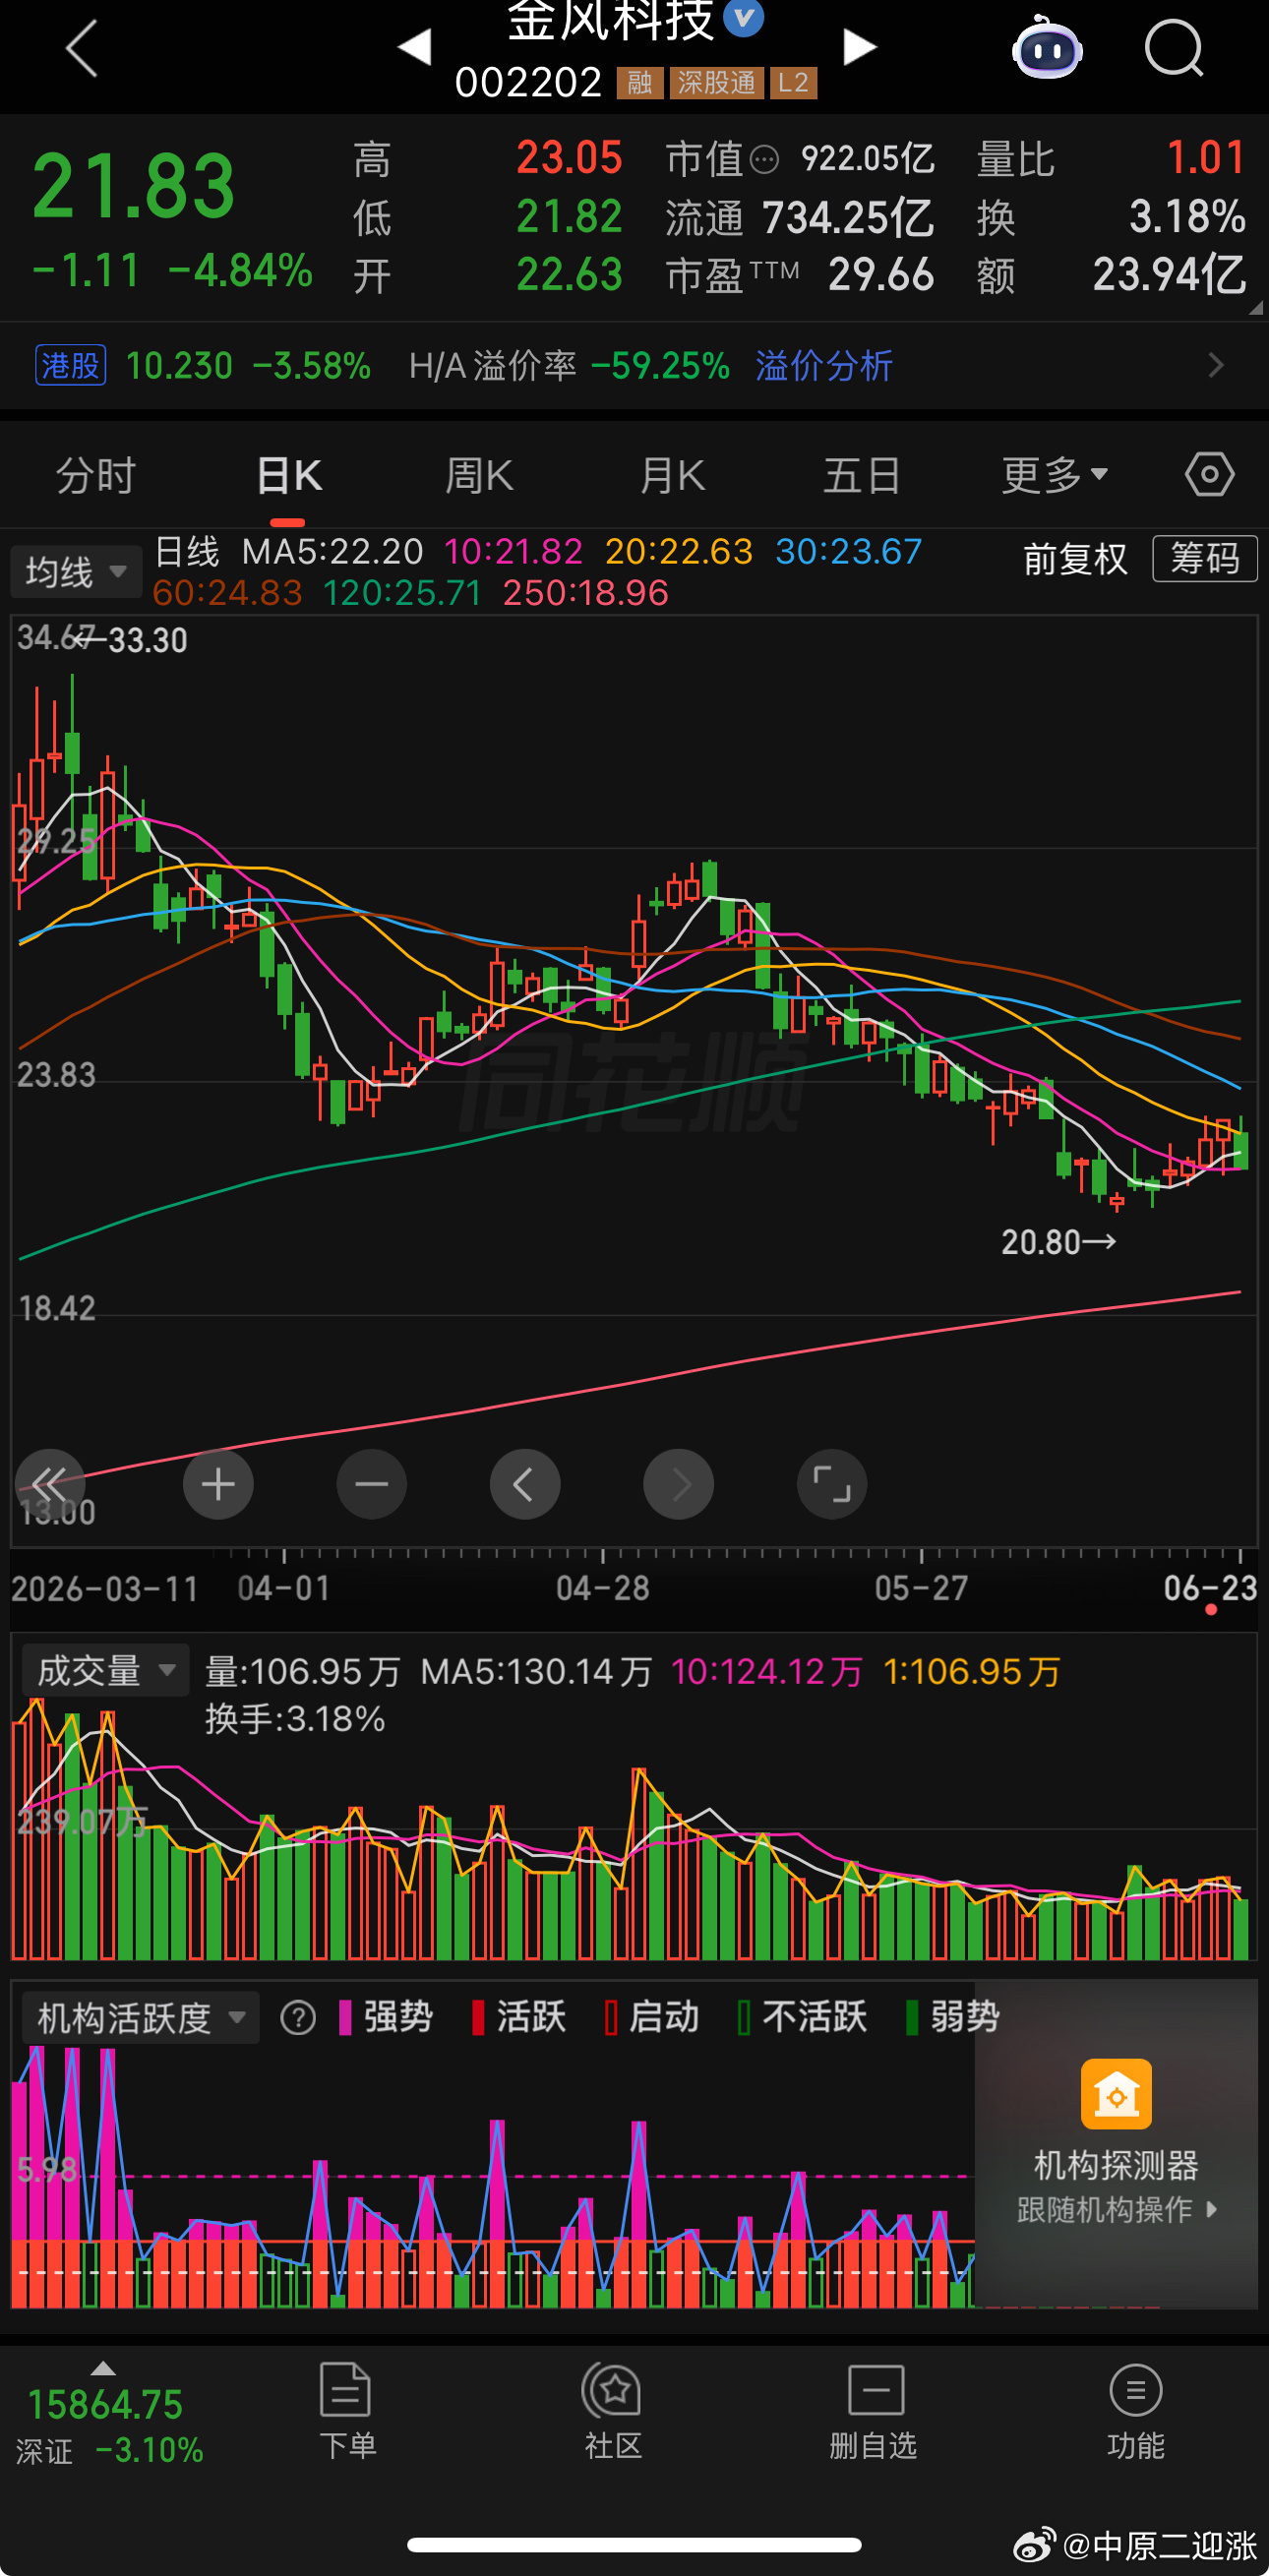Open the 均线 indicator dropdown
This screenshot has height=2576, width=1269.
pyautogui.click(x=76, y=572)
